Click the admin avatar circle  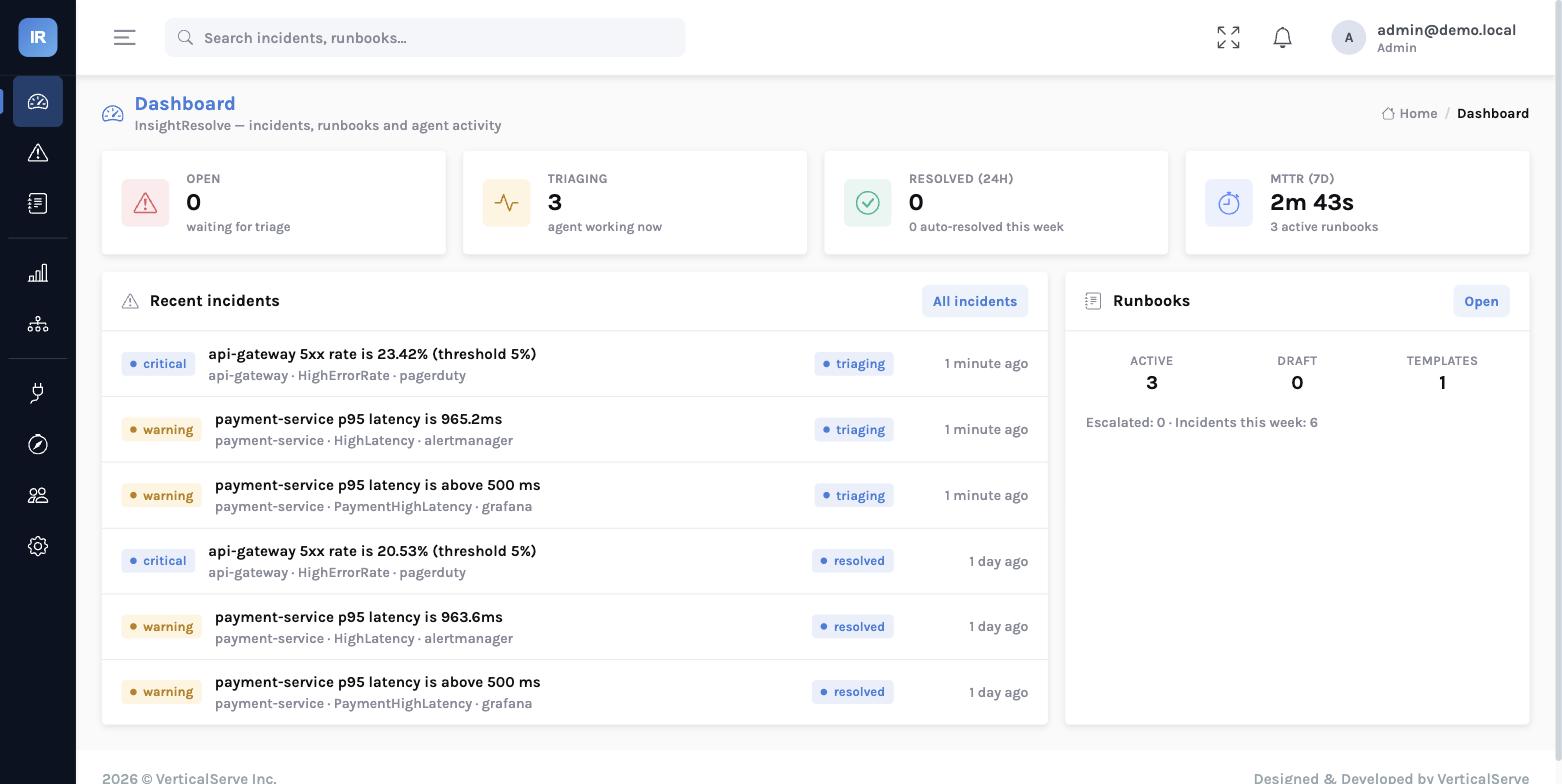(1349, 38)
